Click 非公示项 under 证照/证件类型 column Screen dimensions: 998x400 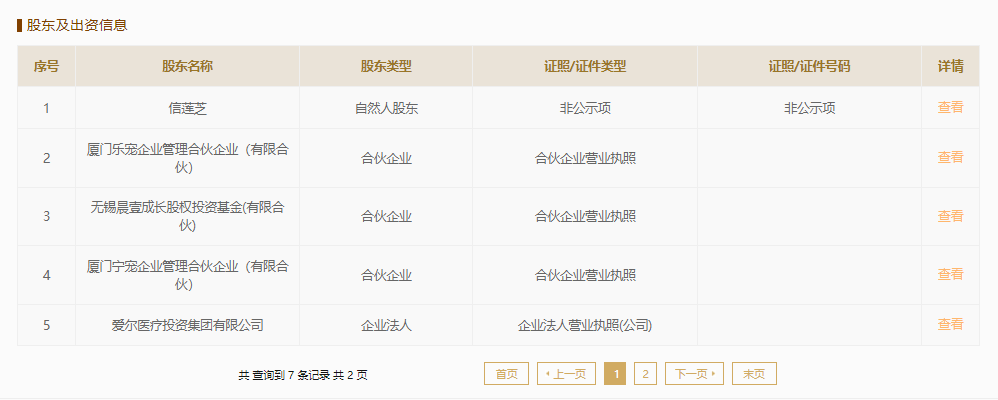click(x=585, y=108)
